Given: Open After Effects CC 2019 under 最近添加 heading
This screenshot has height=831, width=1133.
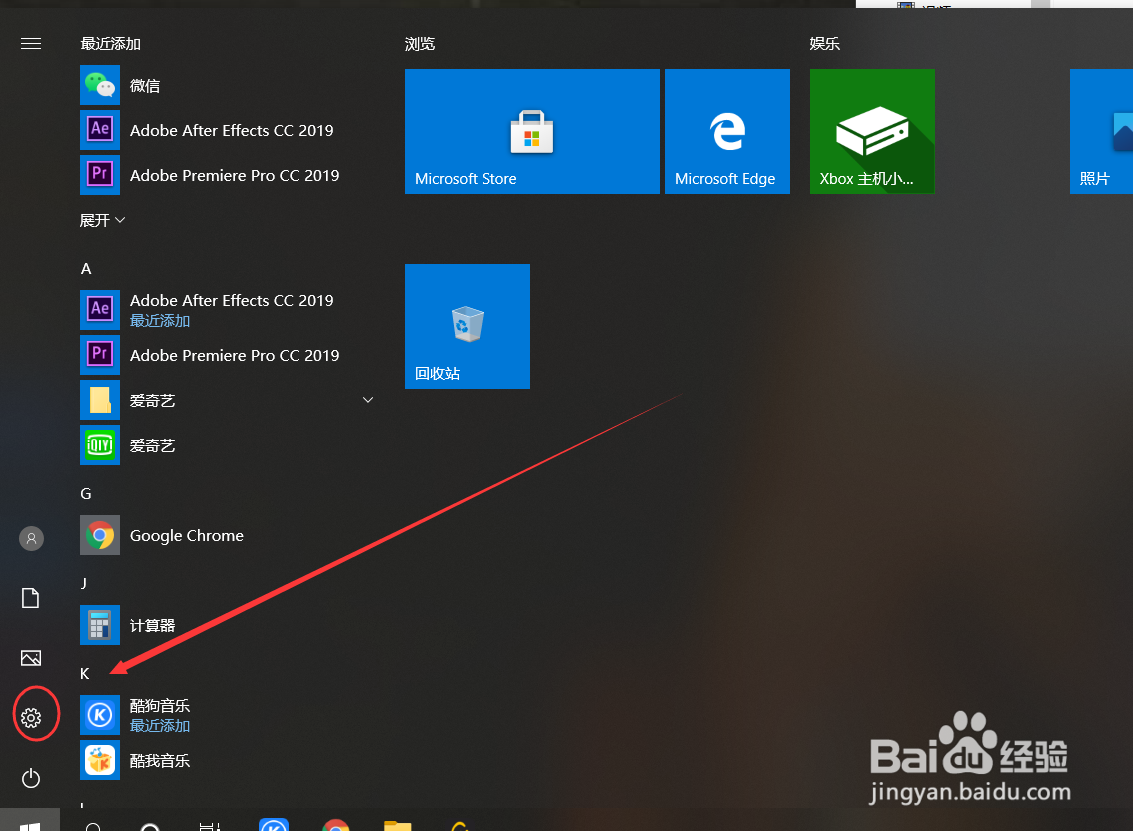Looking at the screenshot, I should click(x=227, y=130).
